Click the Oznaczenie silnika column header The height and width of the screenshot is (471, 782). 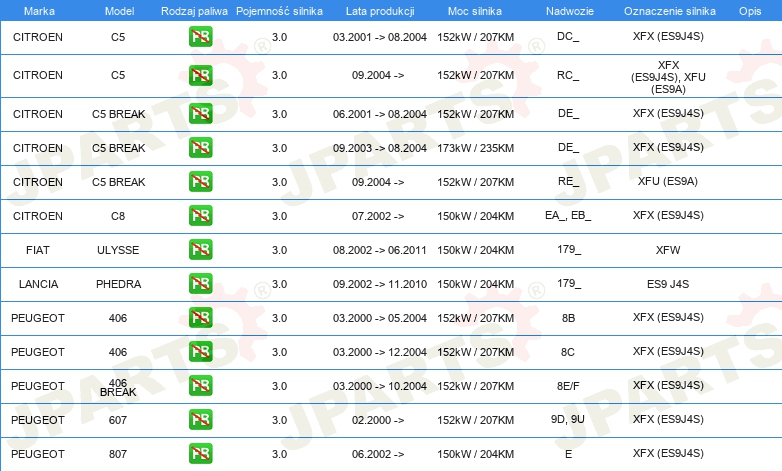tap(669, 11)
